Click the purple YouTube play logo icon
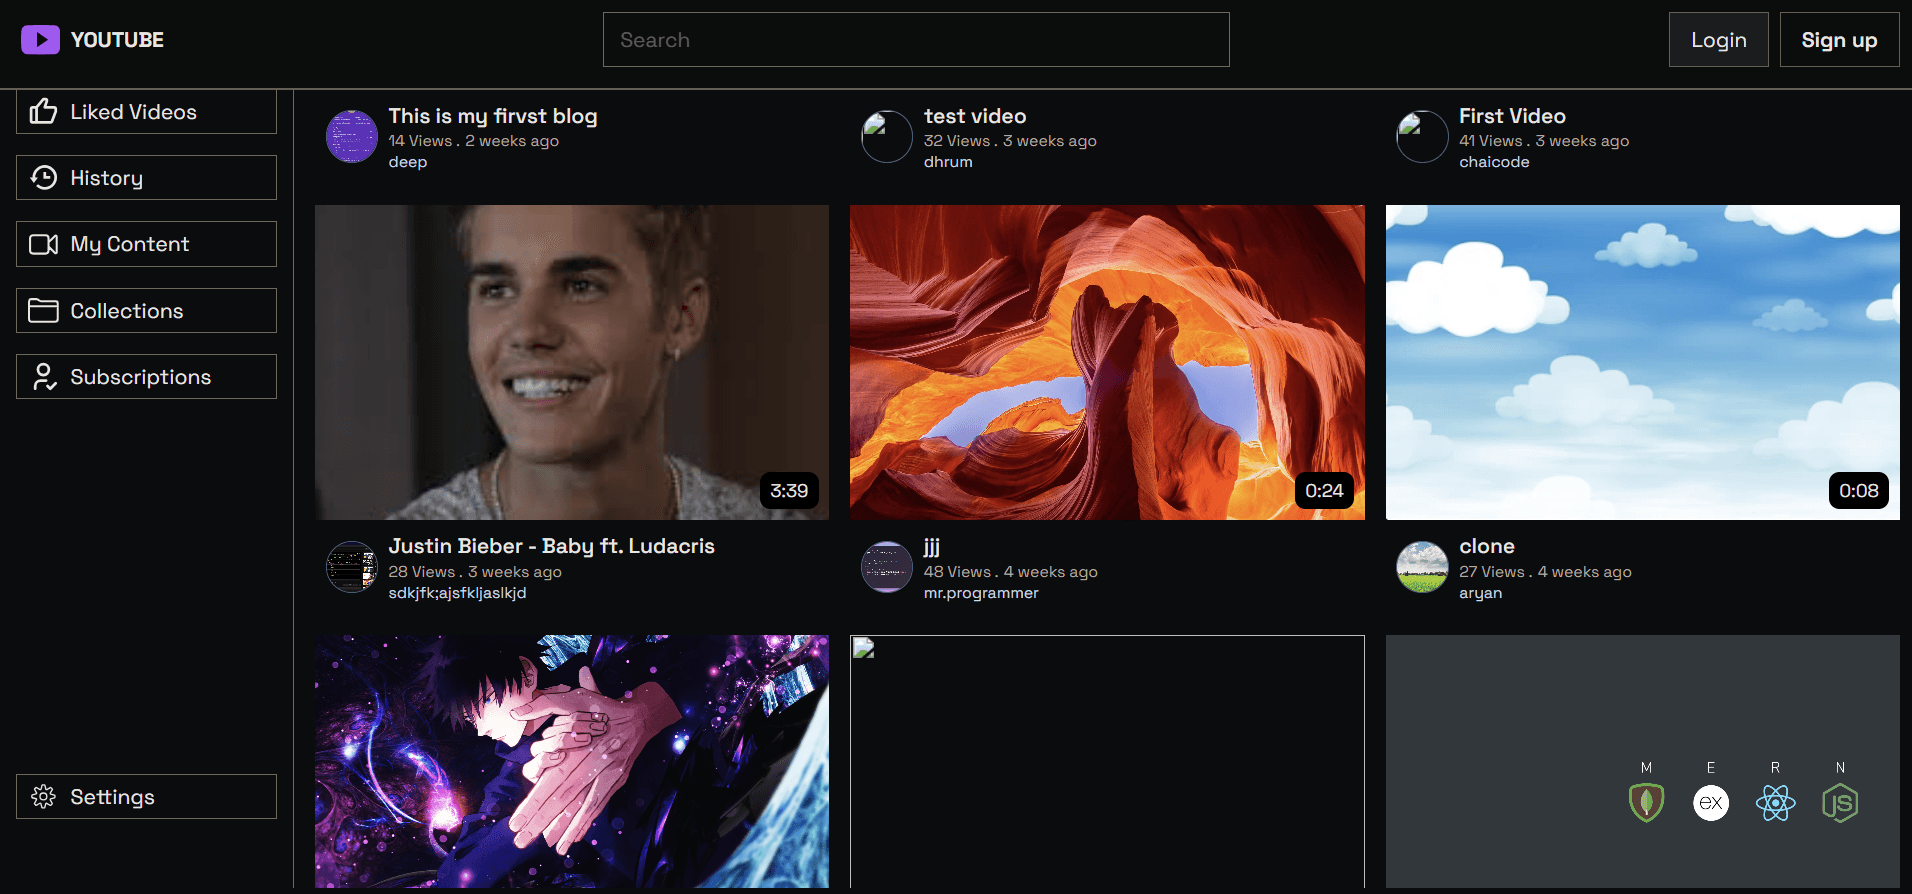 click(40, 40)
